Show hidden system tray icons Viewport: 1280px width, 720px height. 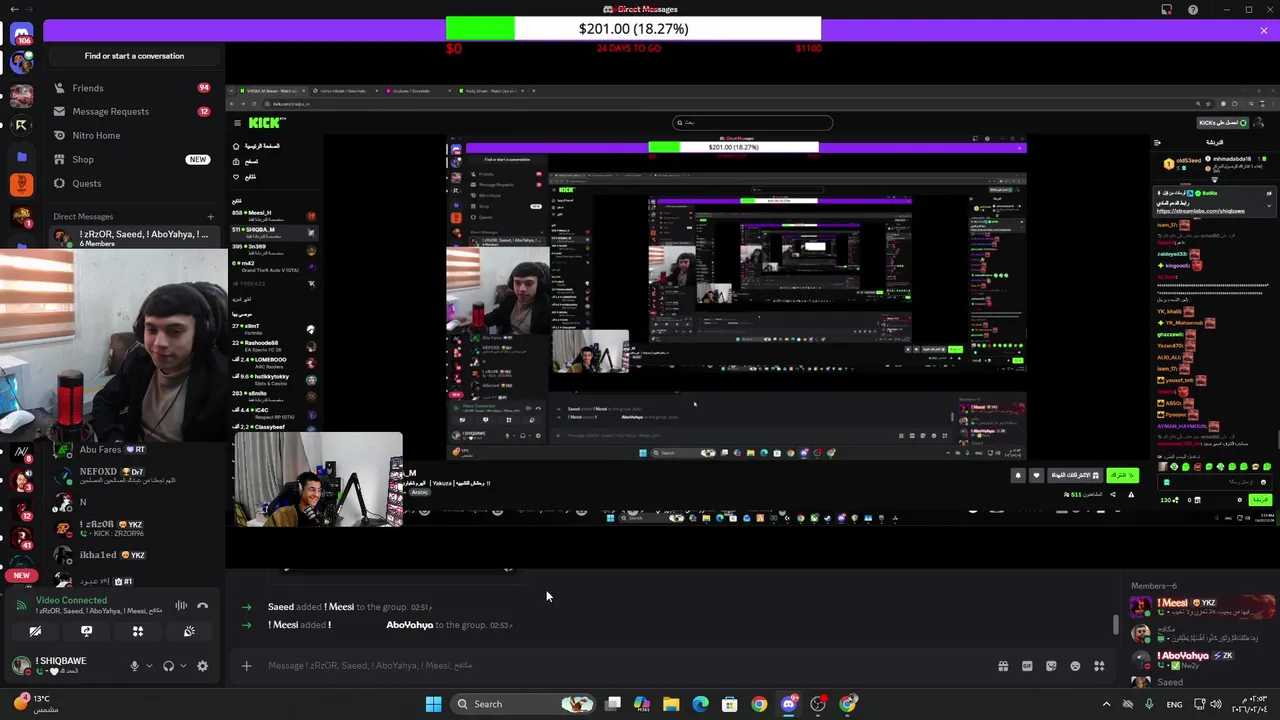tap(1106, 704)
